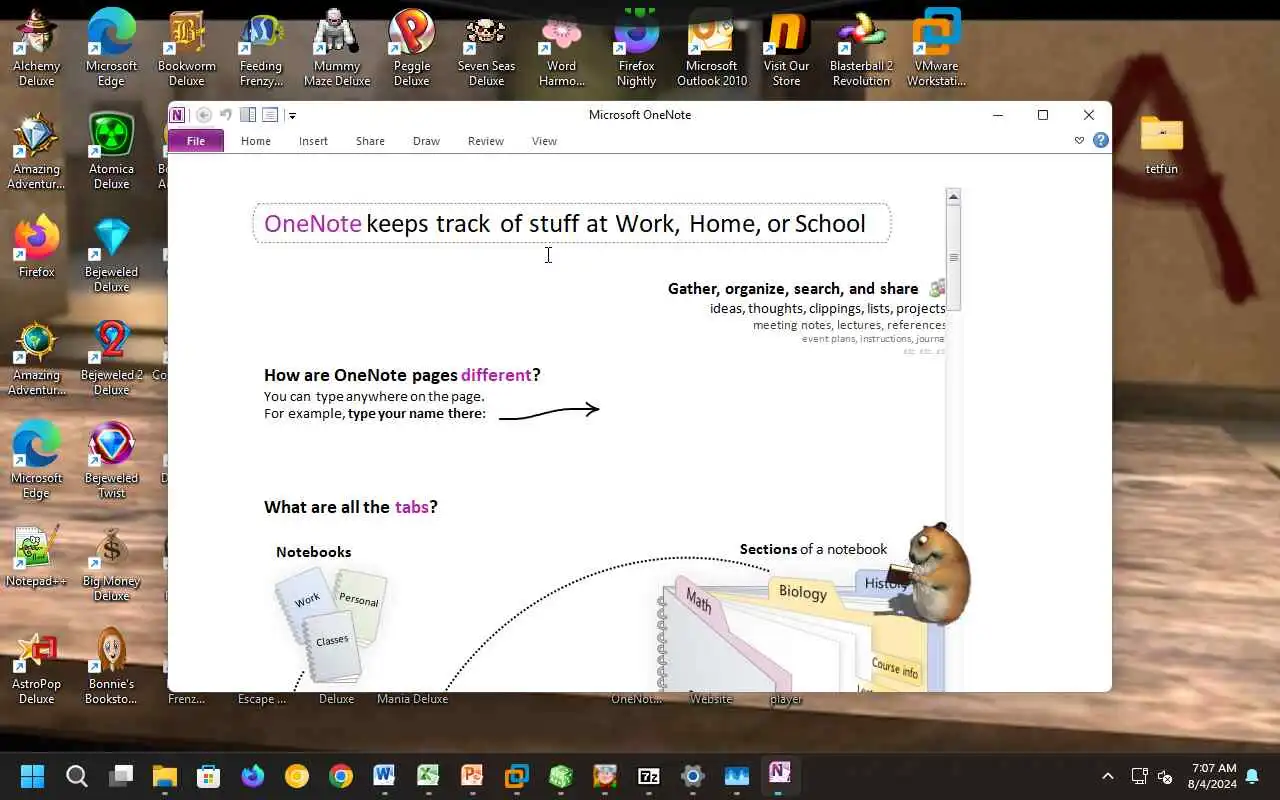
Task: Select Microsoft Edge shortcut in top desktop row
Action: [x=111, y=48]
